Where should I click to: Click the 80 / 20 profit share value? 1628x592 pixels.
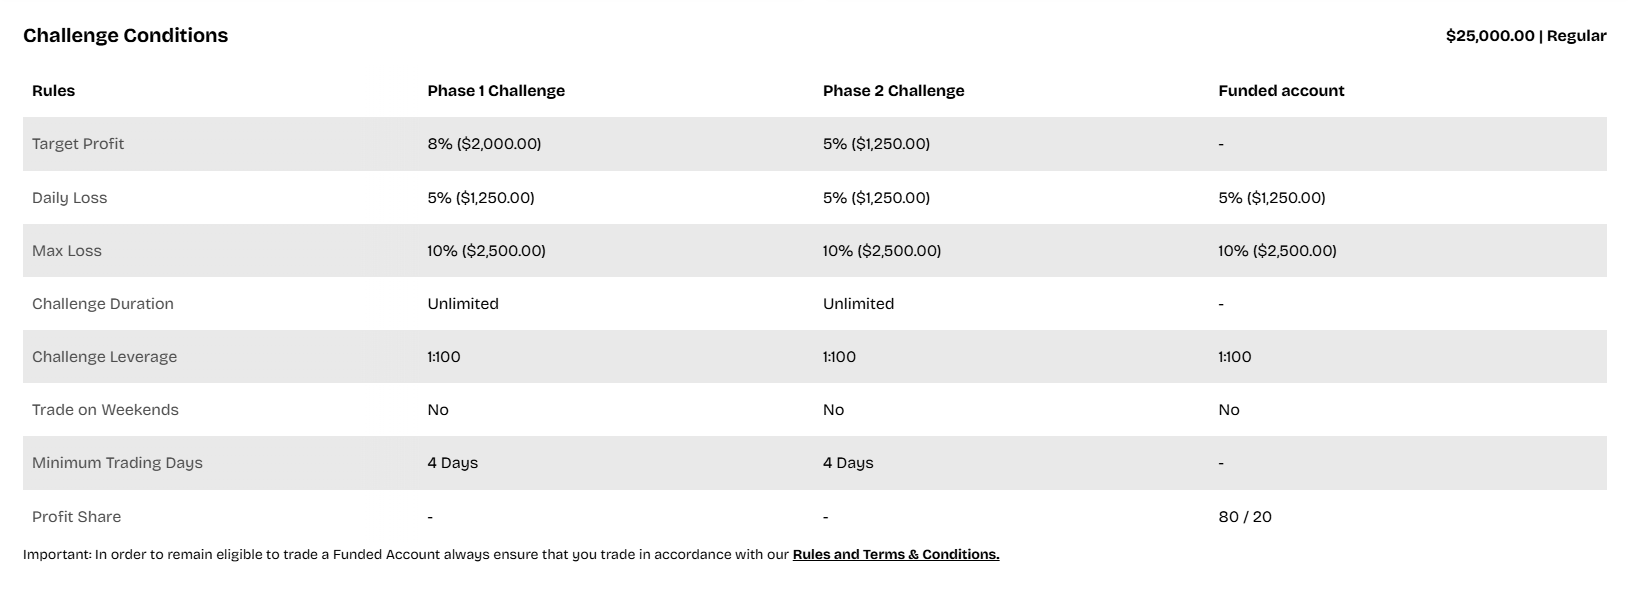pos(1245,517)
